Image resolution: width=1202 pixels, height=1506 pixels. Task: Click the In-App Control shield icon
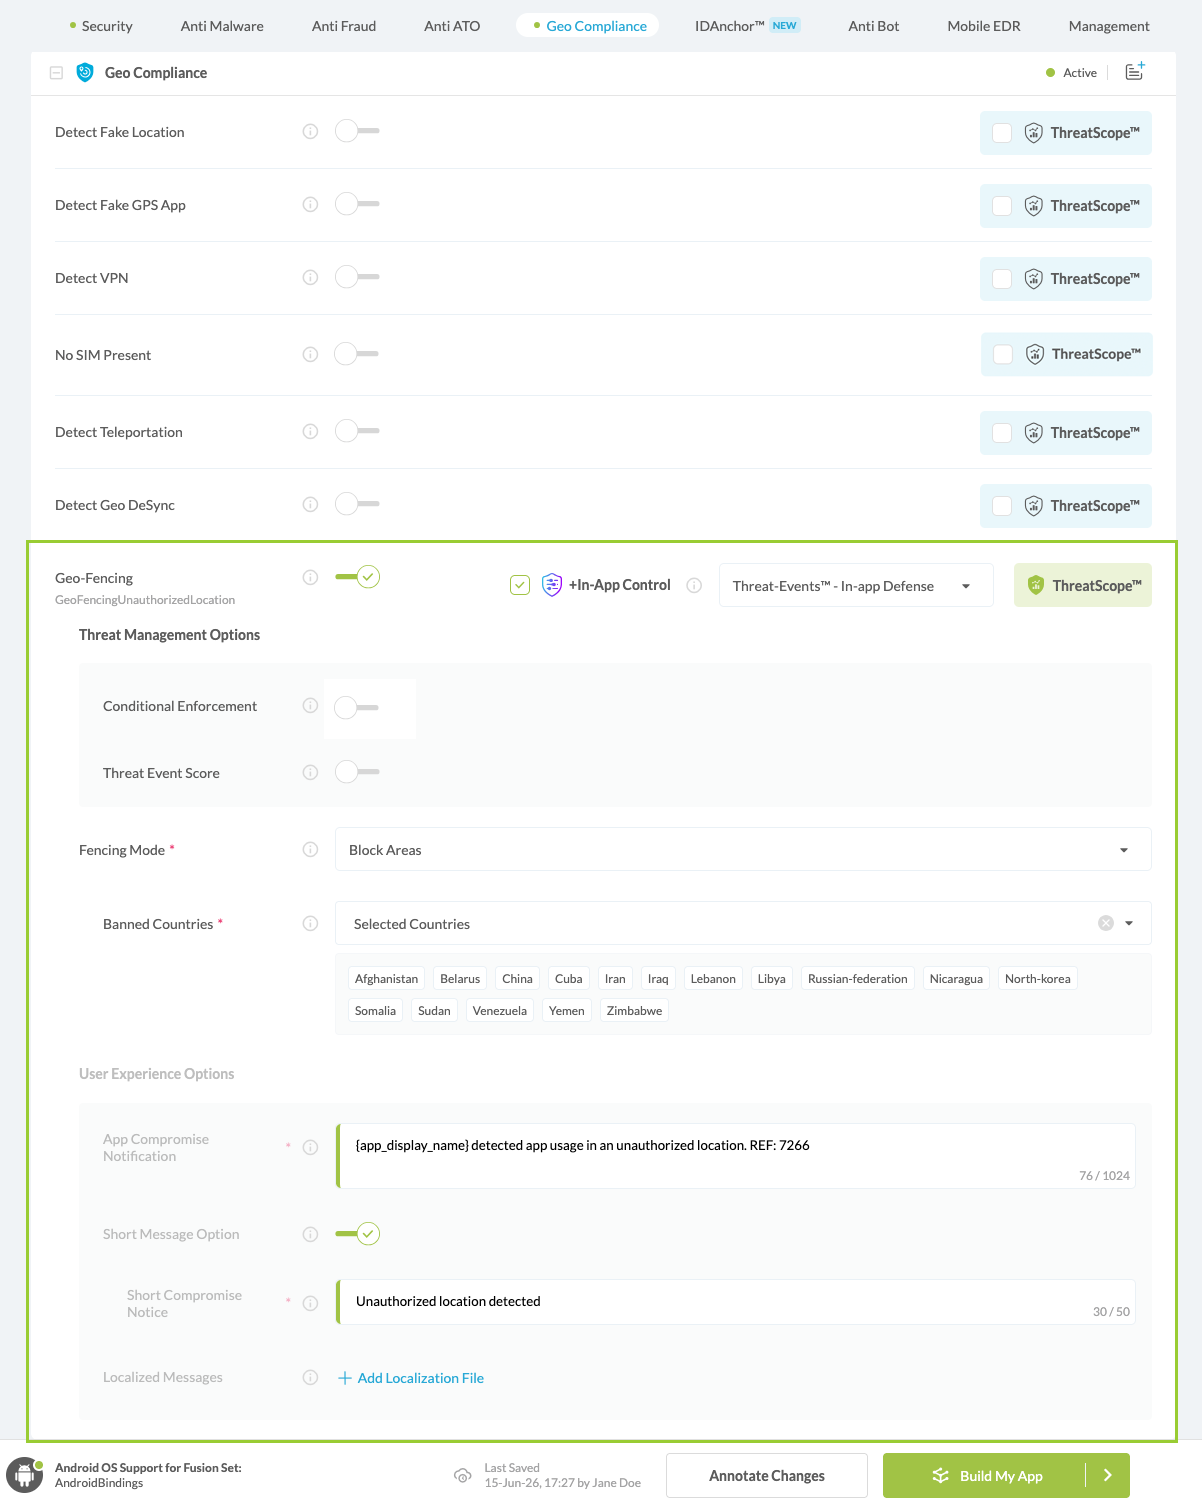[552, 585]
